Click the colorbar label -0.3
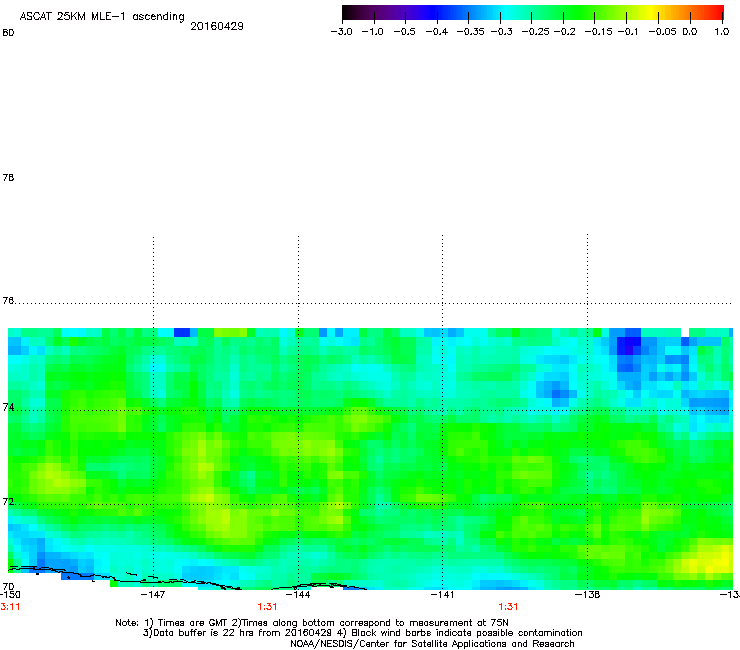Screen dimensions: 740x650 501,32
